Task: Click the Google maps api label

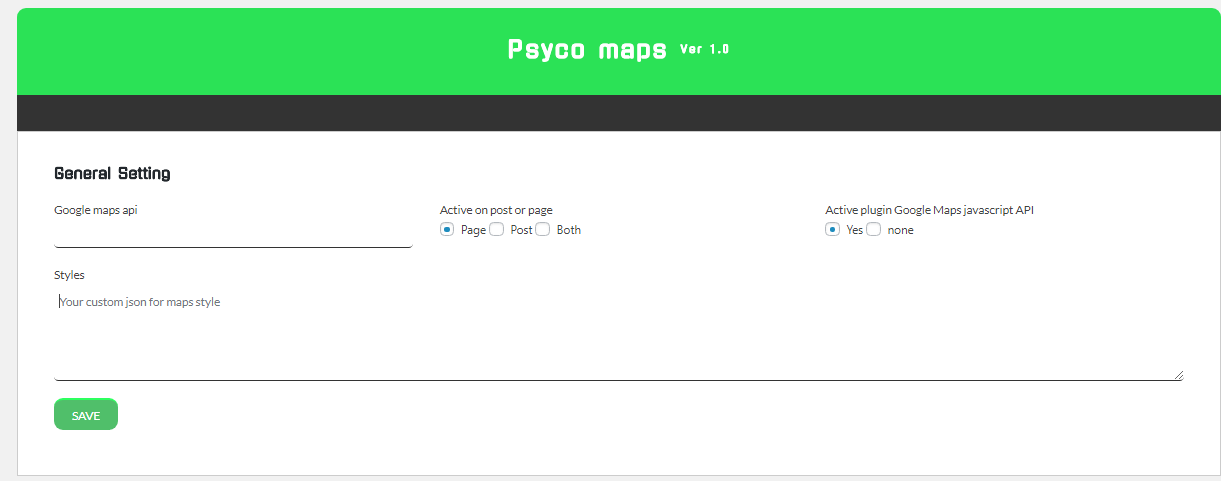Action: click(x=96, y=210)
